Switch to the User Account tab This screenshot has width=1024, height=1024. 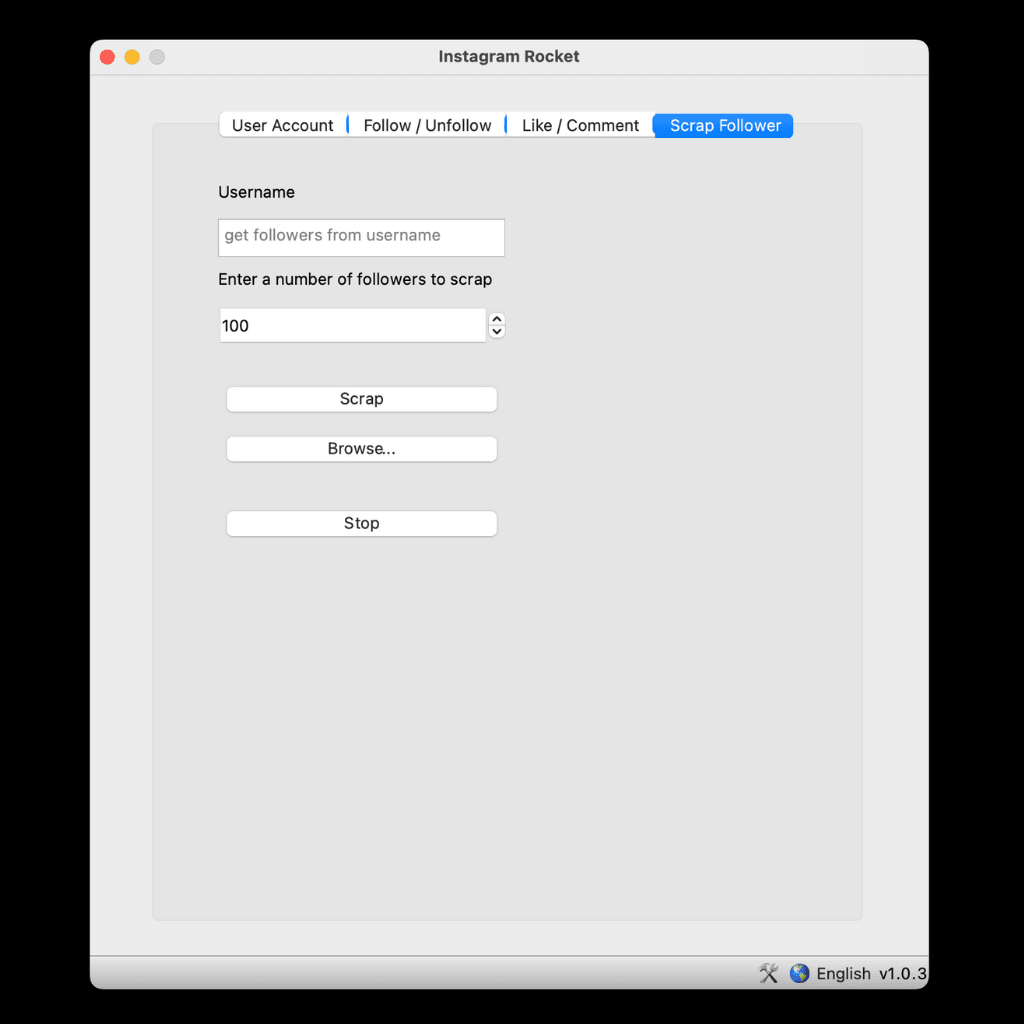(x=283, y=124)
